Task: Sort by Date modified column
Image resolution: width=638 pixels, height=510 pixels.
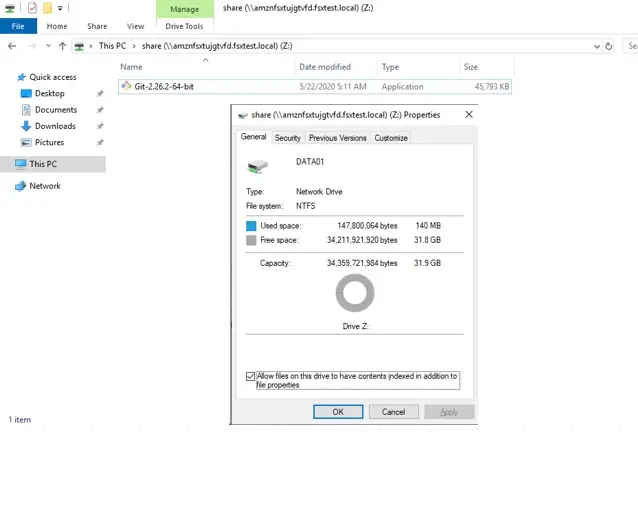Action: coord(336,67)
